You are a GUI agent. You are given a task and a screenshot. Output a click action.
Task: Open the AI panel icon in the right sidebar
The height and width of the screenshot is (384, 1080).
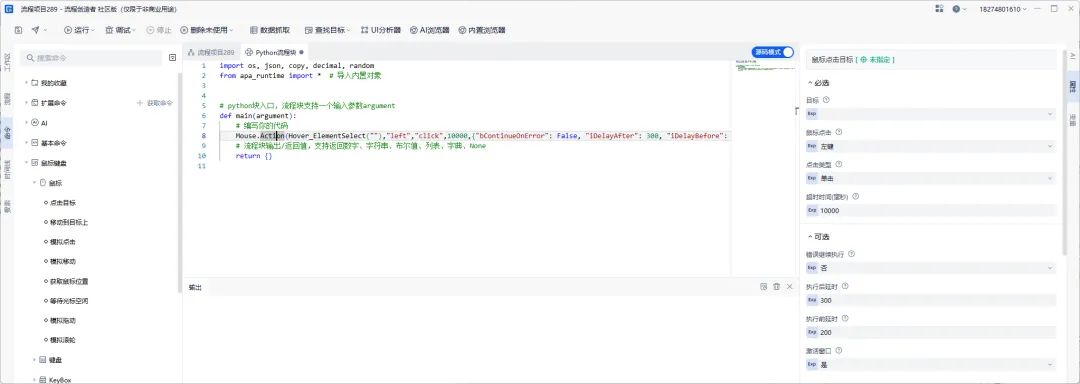(1072, 56)
